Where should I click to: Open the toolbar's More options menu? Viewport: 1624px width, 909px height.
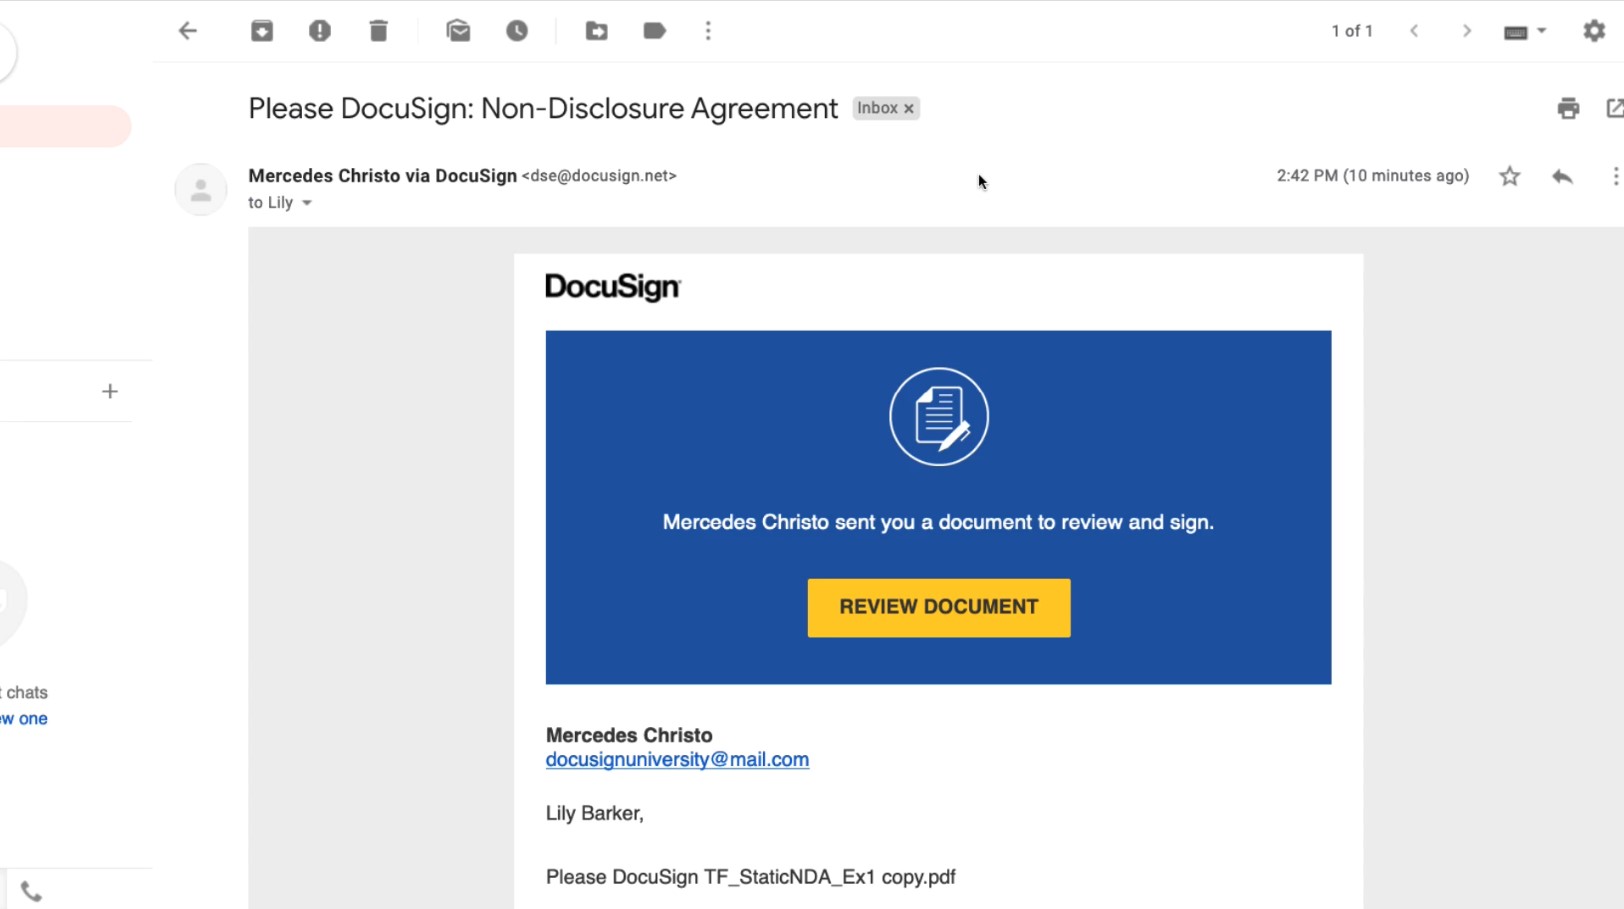click(708, 31)
